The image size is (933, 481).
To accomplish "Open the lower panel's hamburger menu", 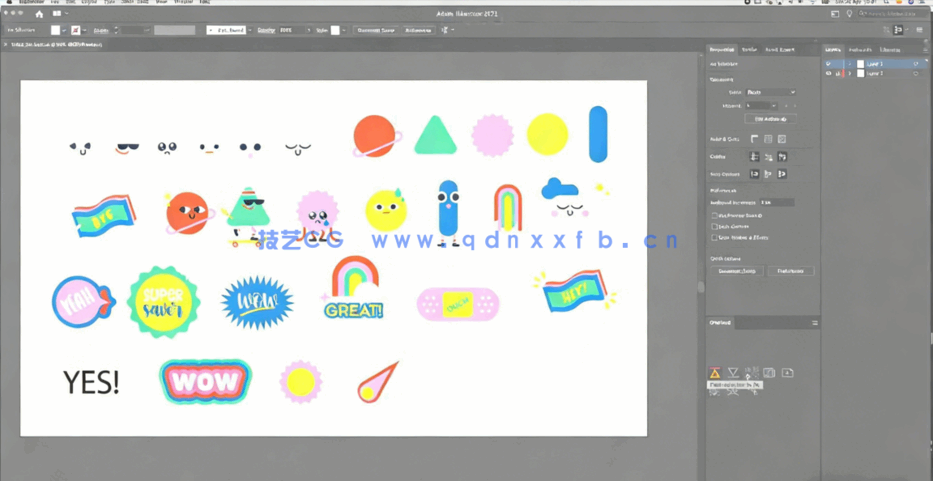I will 815,323.
